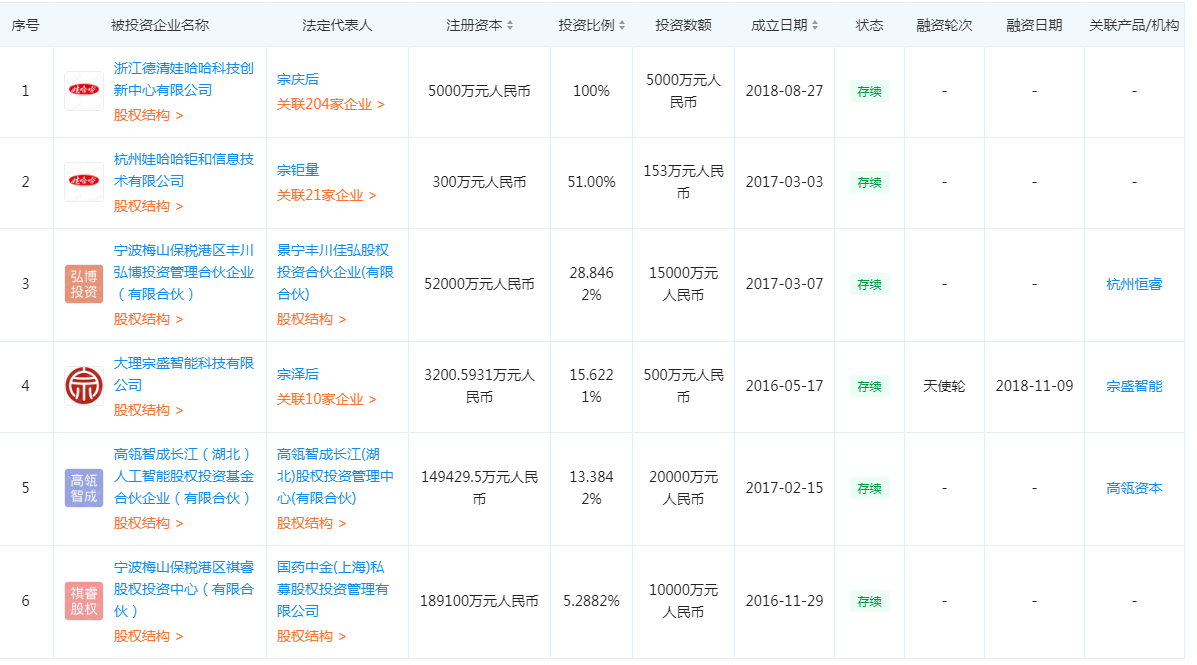Expand 股权结构 for 杭州娃哈哈钜和信息技术
Screen dimensions: 1197x665
point(148,206)
